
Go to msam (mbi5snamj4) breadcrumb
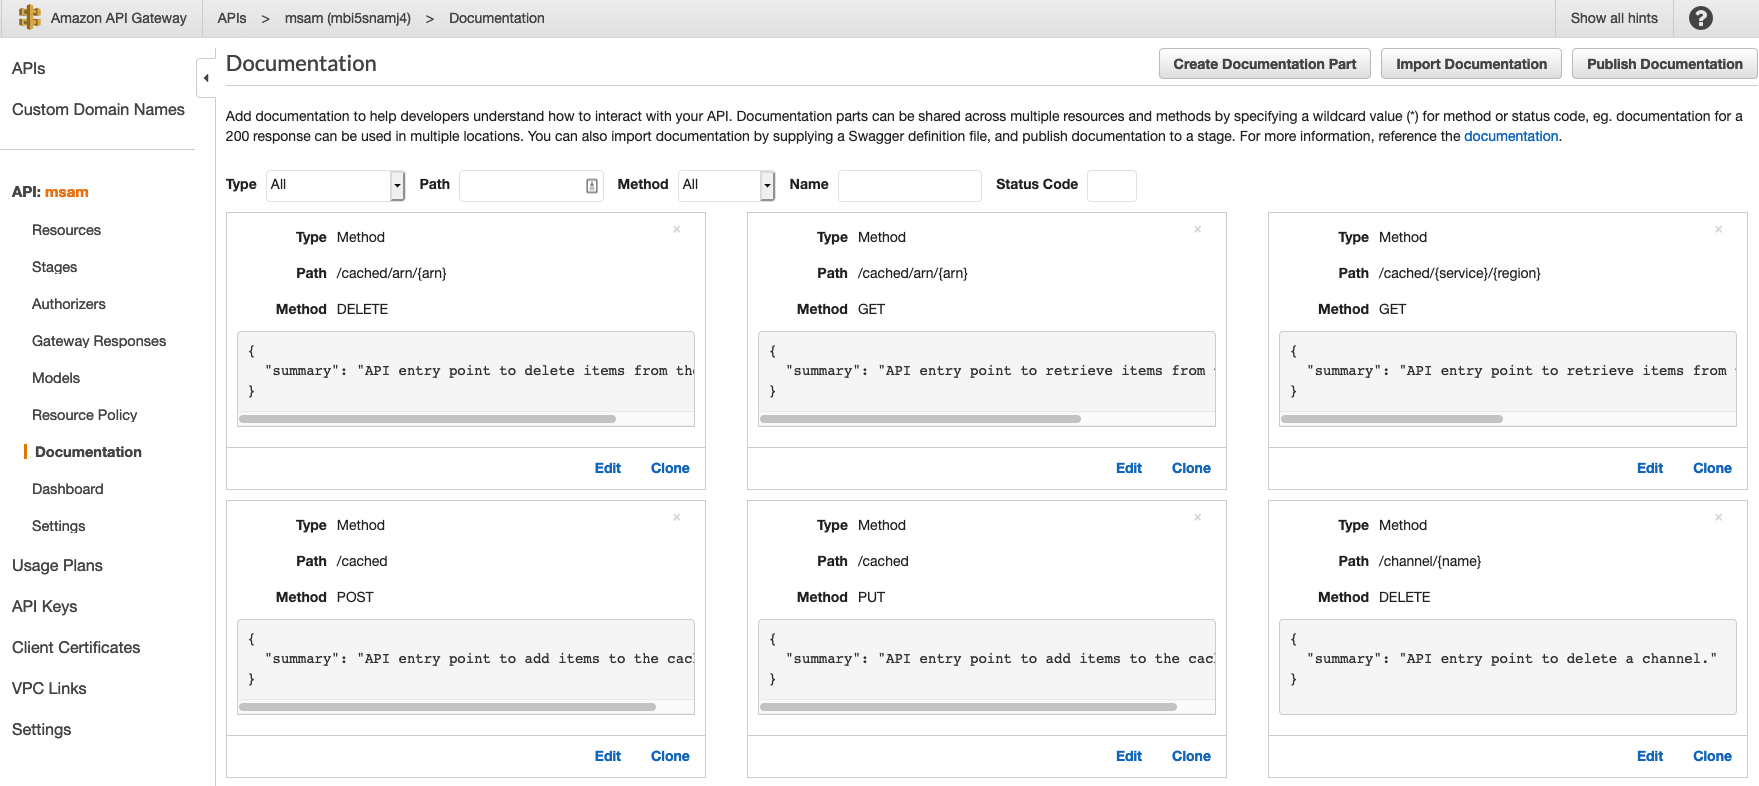pyautogui.click(x=348, y=18)
